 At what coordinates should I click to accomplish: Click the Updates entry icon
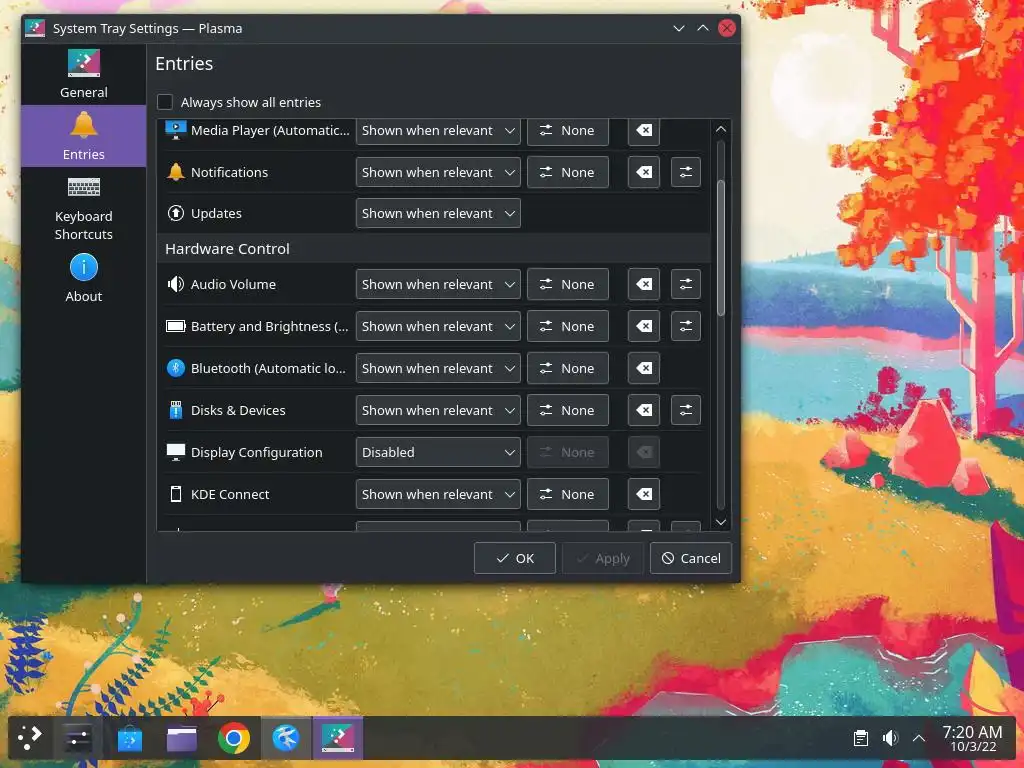[x=176, y=214]
